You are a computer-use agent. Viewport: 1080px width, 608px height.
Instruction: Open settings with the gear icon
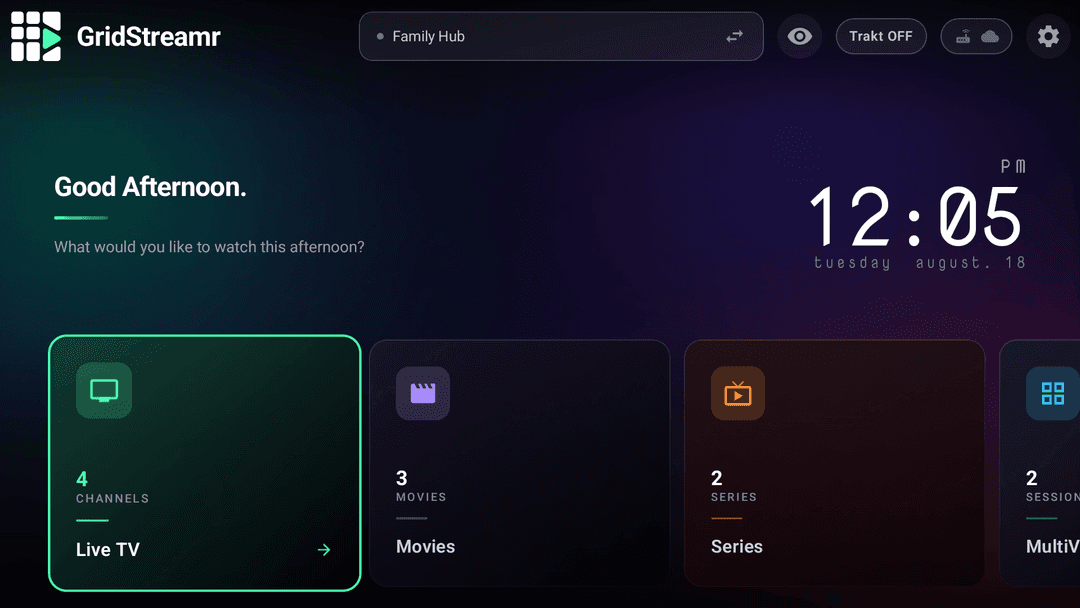(1048, 36)
